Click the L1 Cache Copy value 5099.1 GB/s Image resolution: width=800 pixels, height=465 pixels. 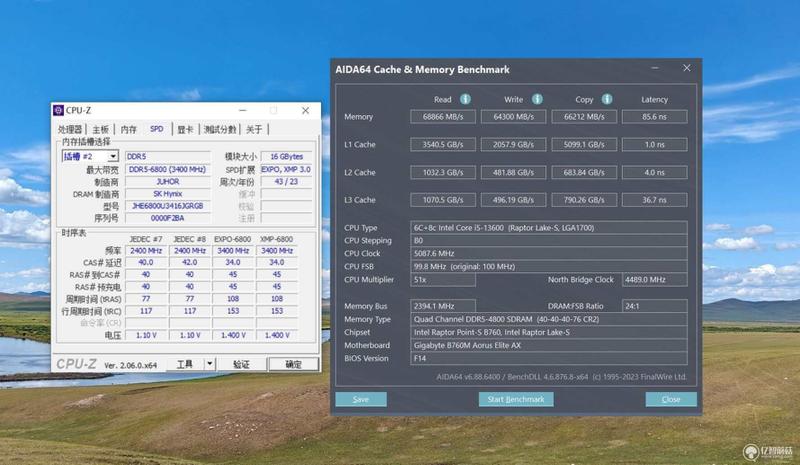(584, 144)
